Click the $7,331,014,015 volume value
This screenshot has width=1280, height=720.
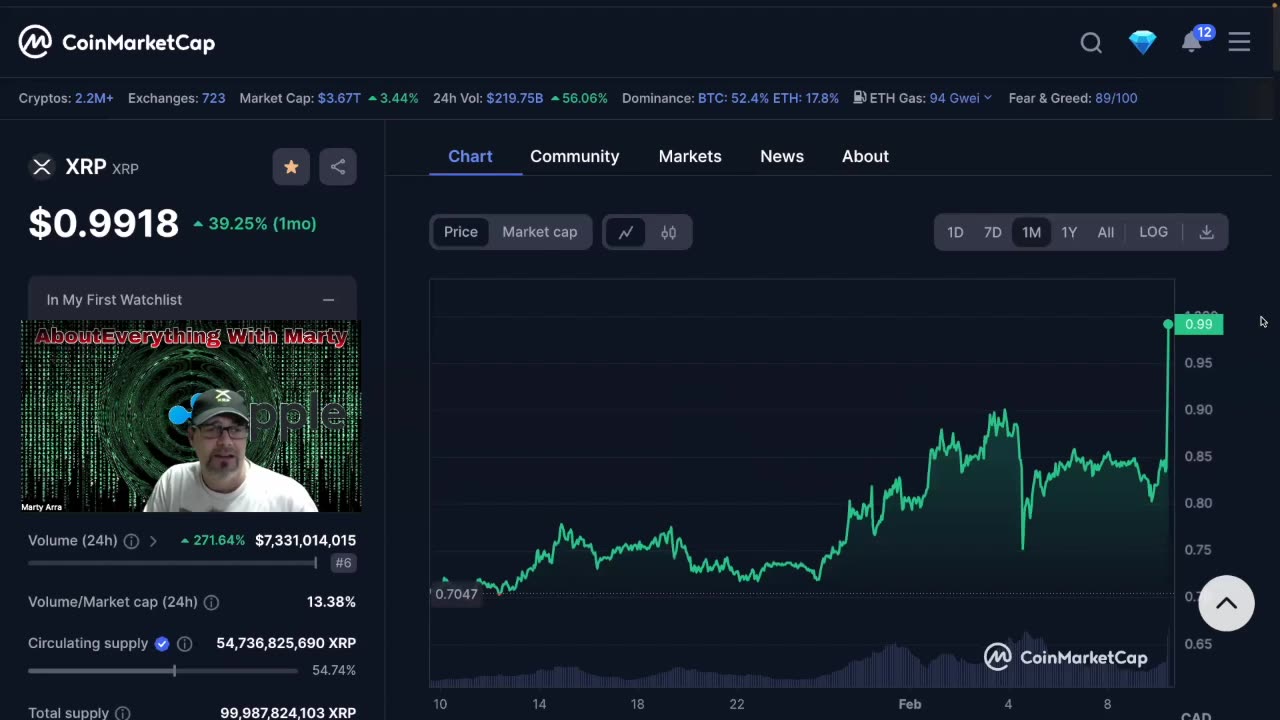(305, 541)
